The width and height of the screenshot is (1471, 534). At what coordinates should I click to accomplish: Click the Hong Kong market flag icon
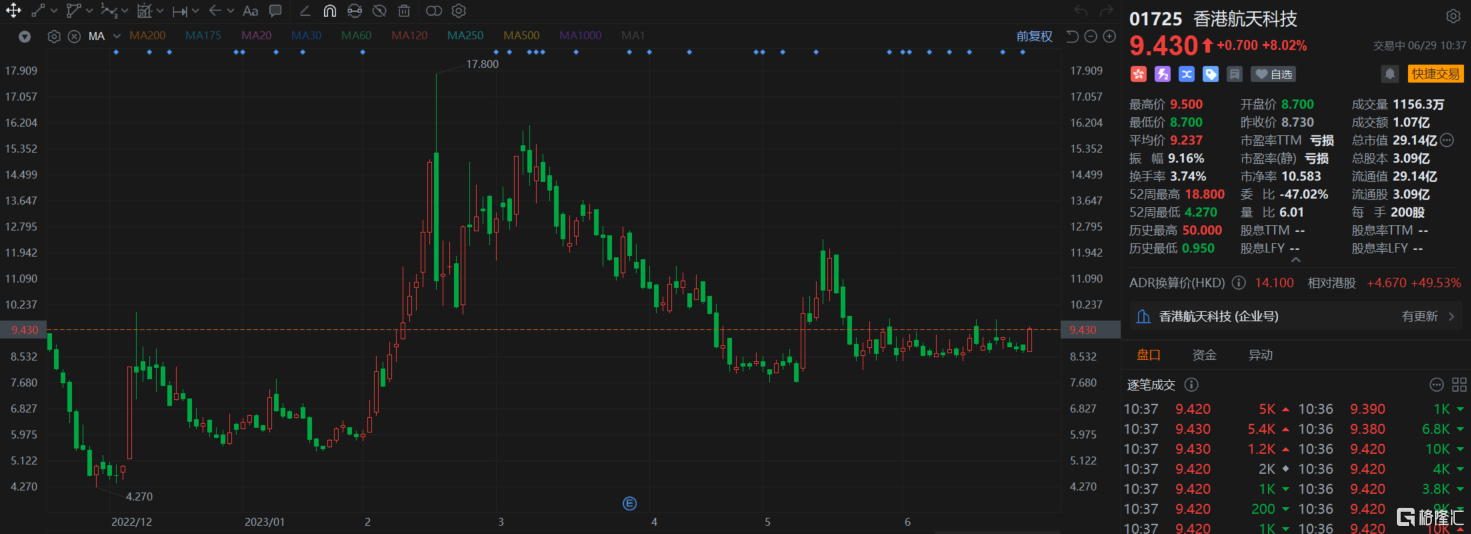tap(1138, 74)
